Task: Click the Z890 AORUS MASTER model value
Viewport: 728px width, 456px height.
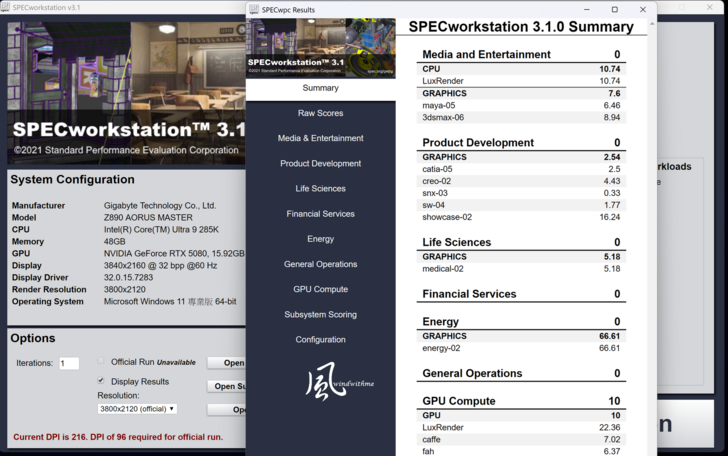Action: click(148, 217)
